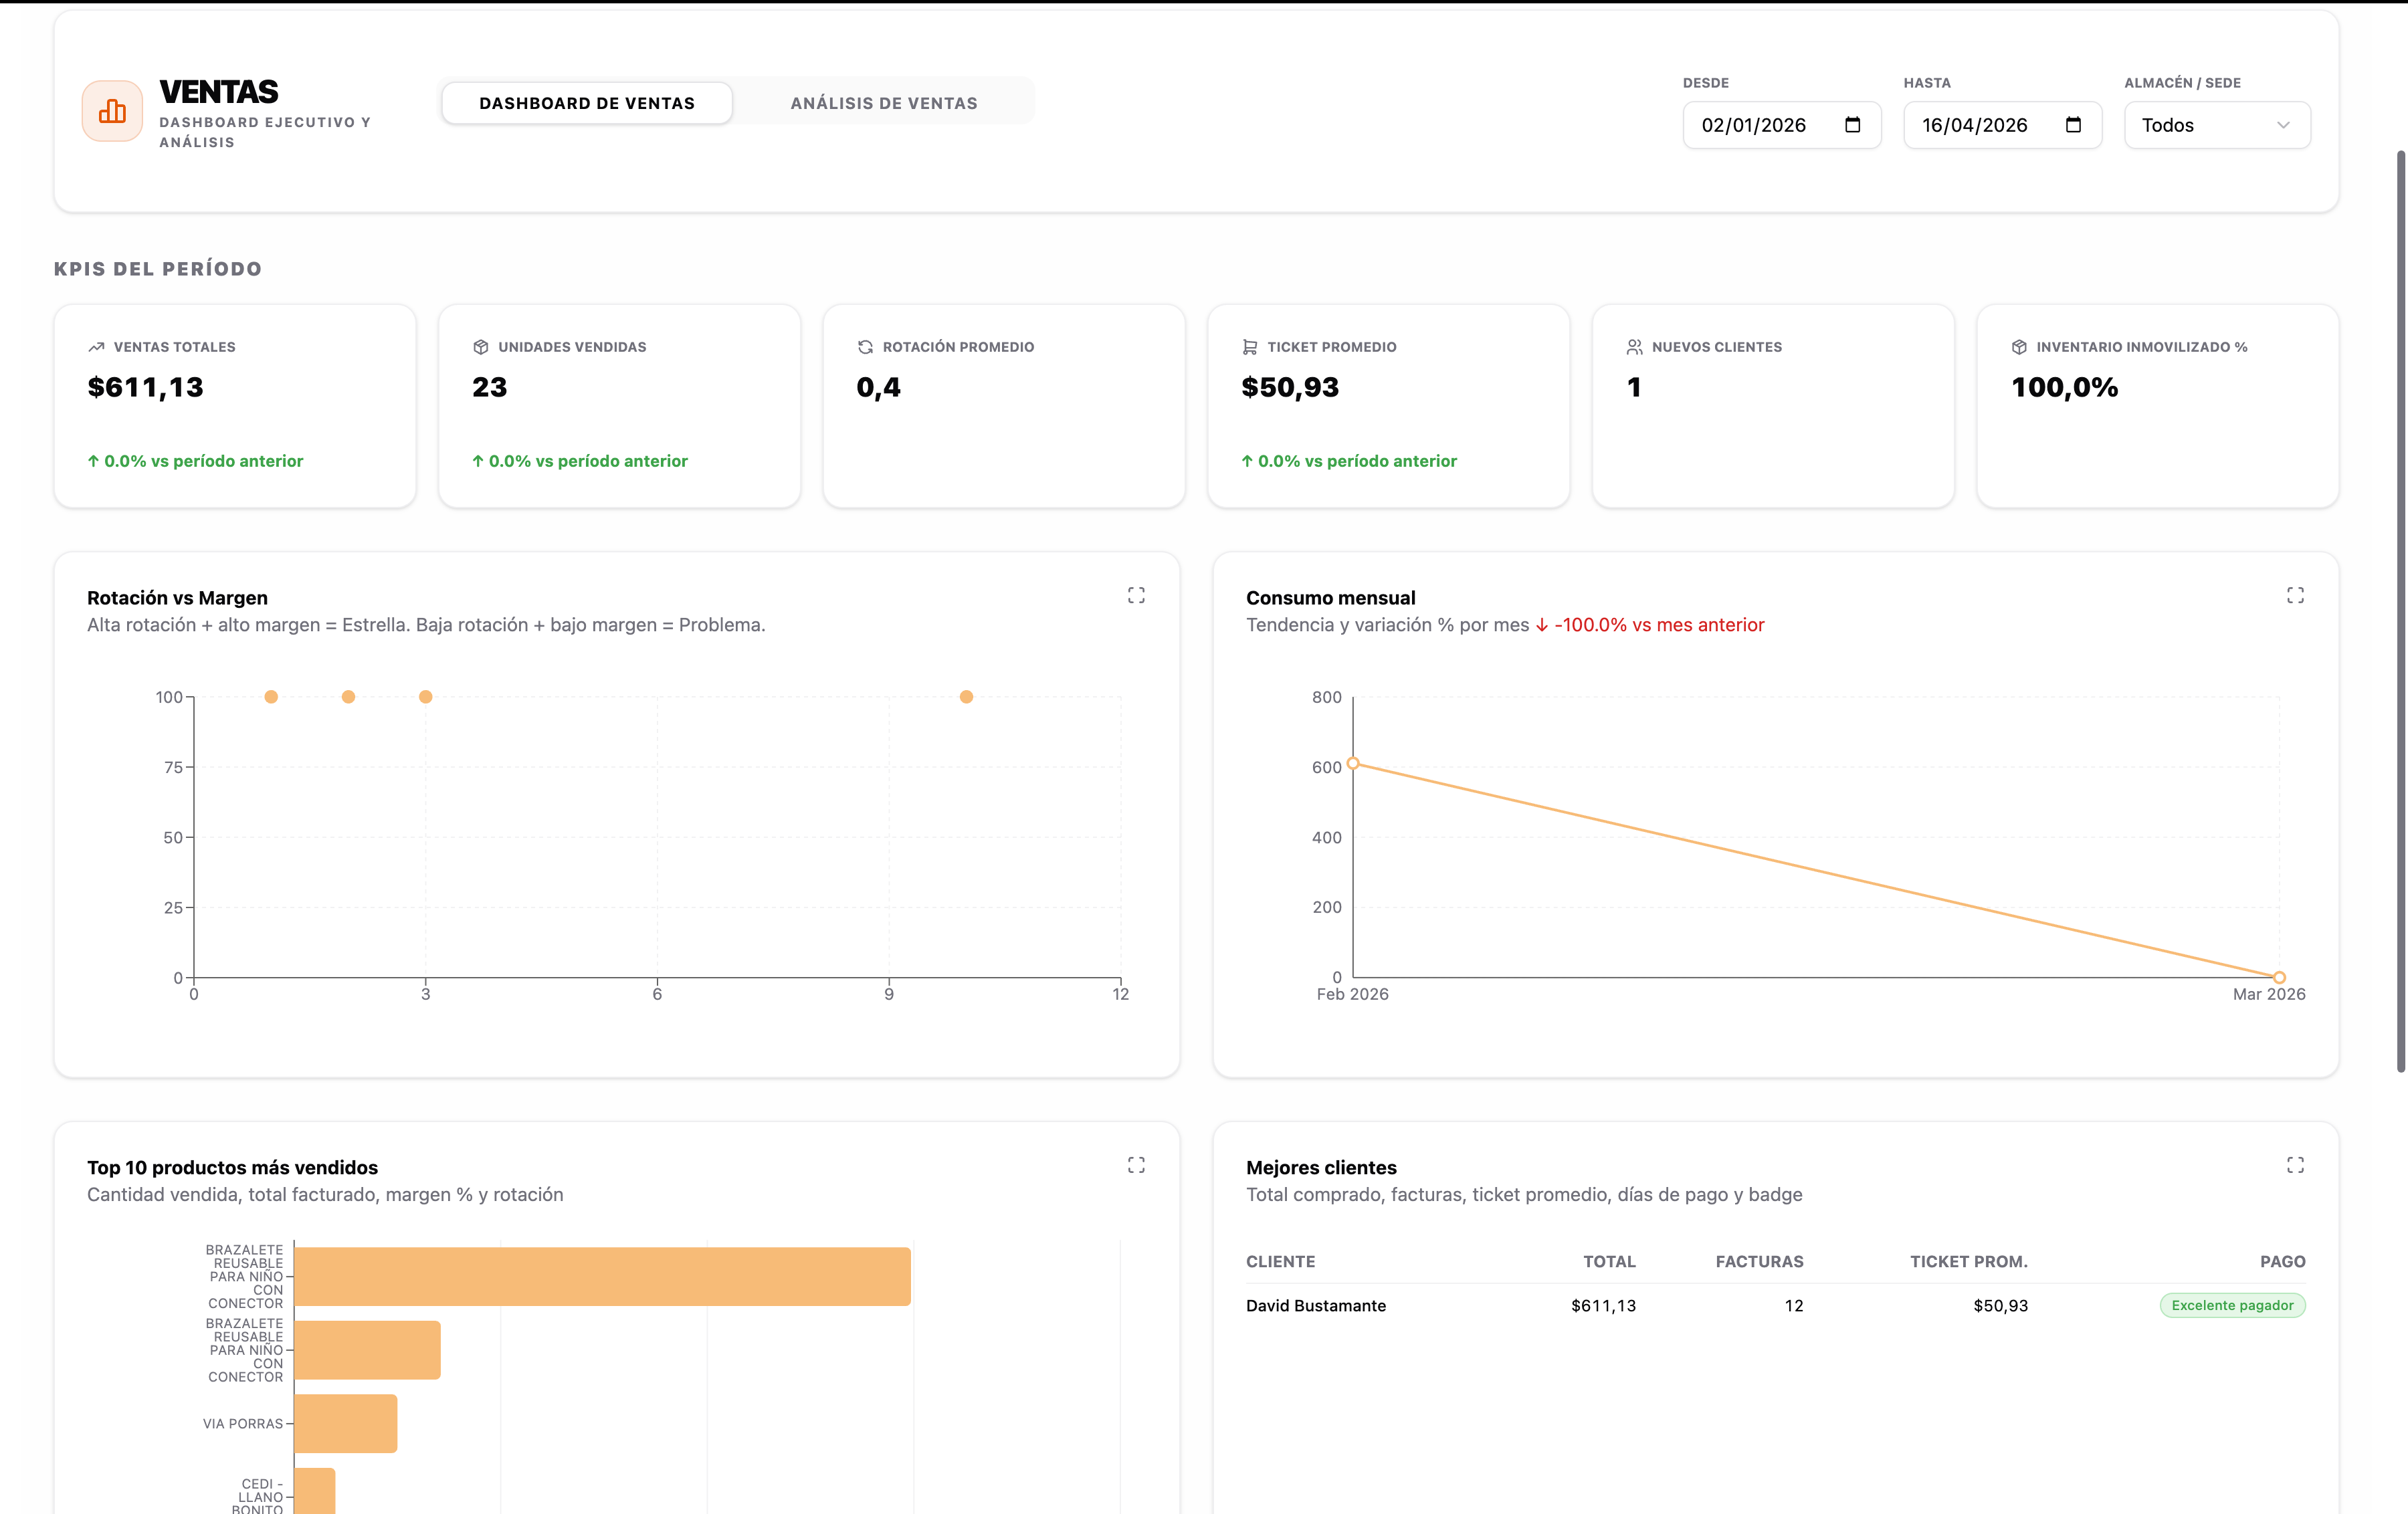The image size is (2408, 1514).
Task: Click the -100.0% vs mes anterior indicator
Action: point(1650,625)
